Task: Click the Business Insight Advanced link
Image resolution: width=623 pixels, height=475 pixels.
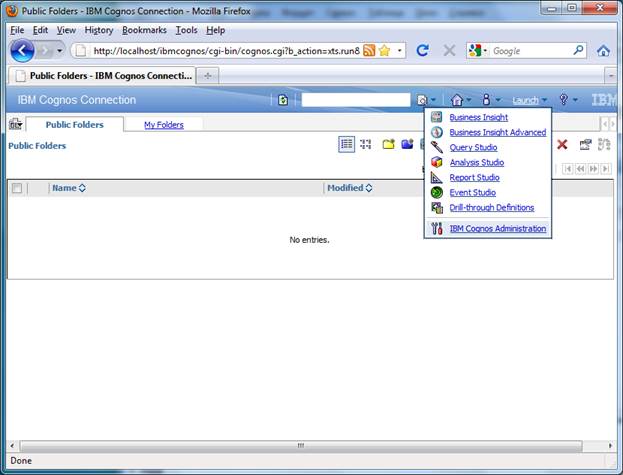Action: click(497, 132)
